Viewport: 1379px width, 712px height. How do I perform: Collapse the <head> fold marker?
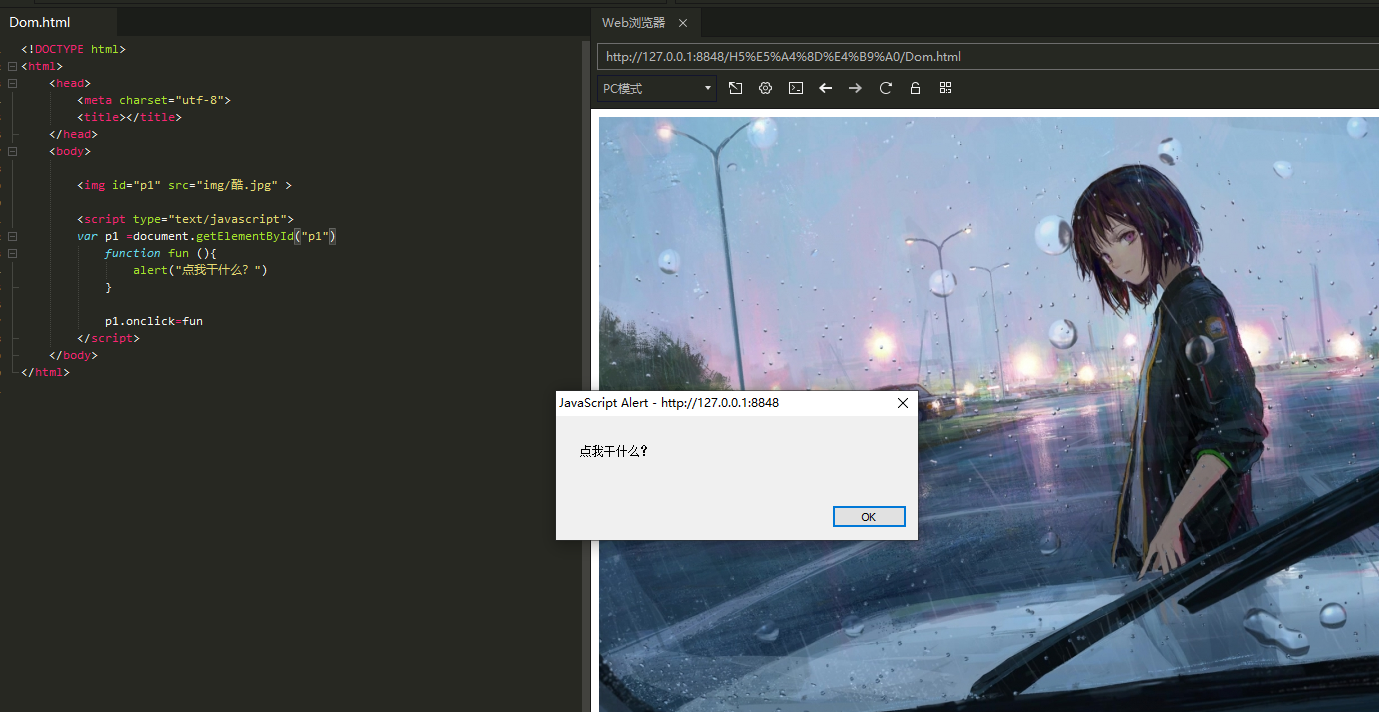(12, 83)
